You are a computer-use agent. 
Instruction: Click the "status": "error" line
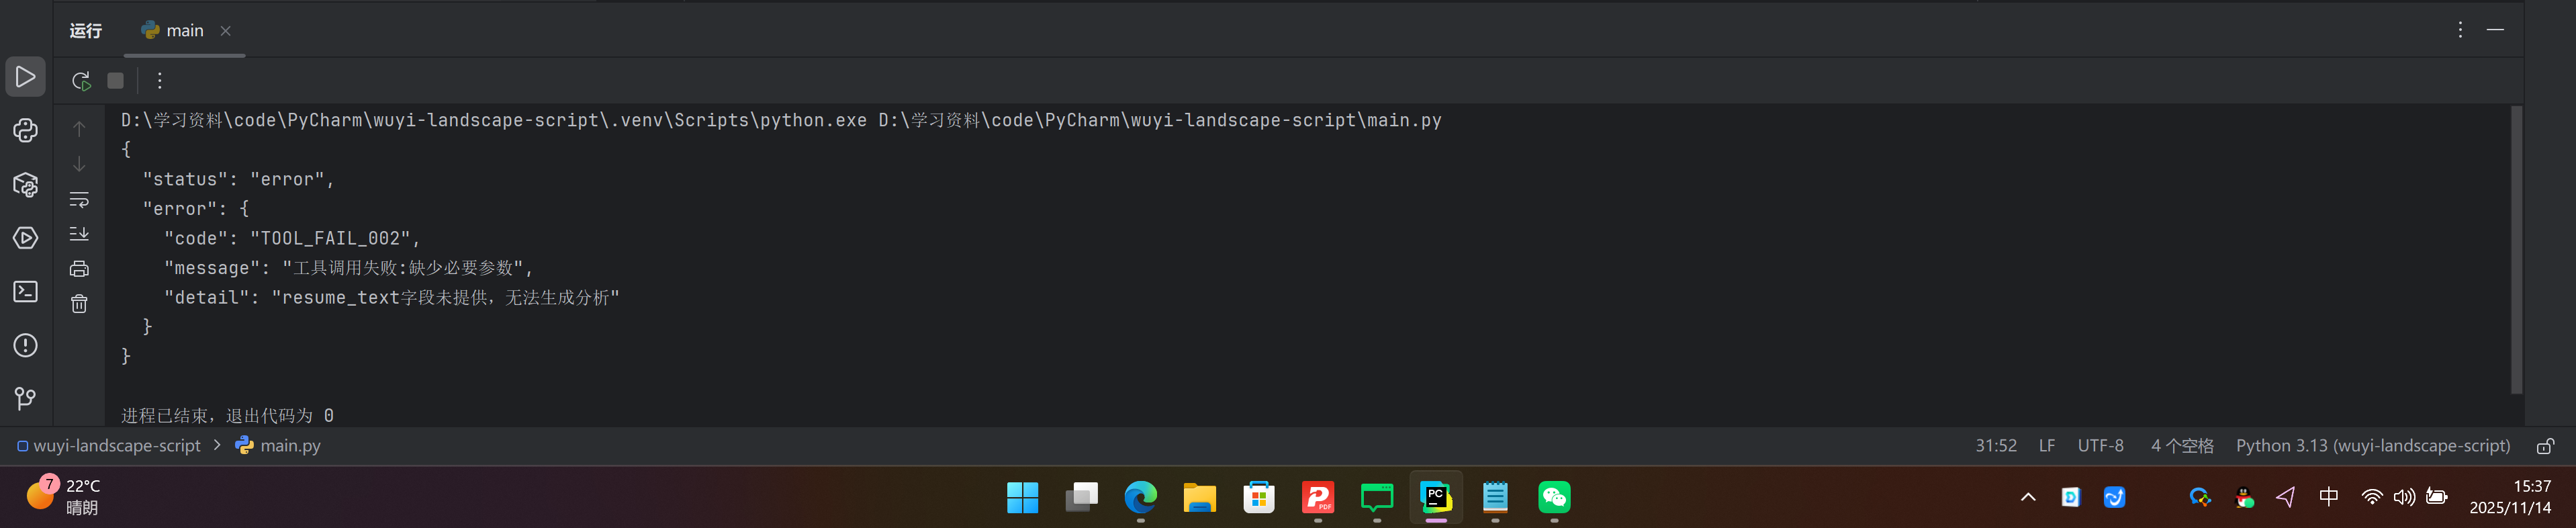238,179
